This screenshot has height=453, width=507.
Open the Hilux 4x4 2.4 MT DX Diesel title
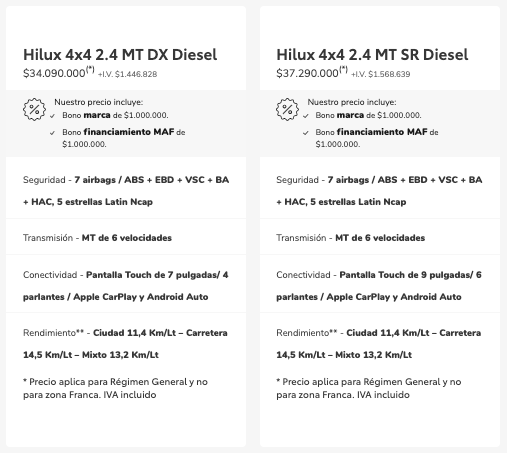click(120, 55)
